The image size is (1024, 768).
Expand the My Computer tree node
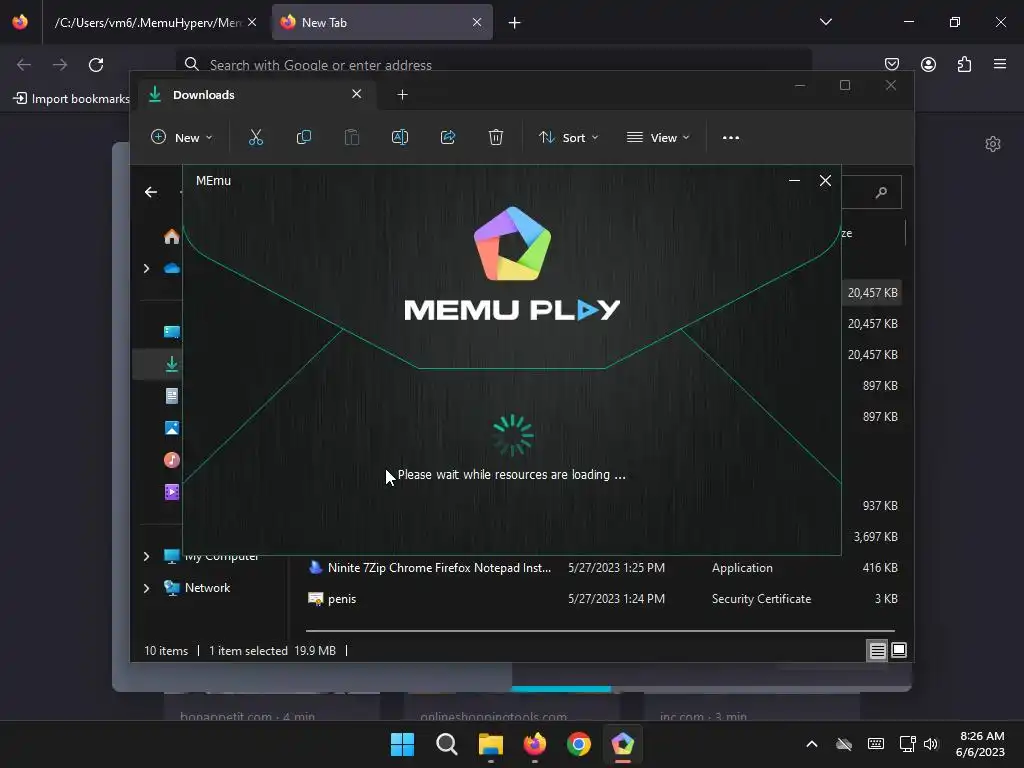click(146, 556)
